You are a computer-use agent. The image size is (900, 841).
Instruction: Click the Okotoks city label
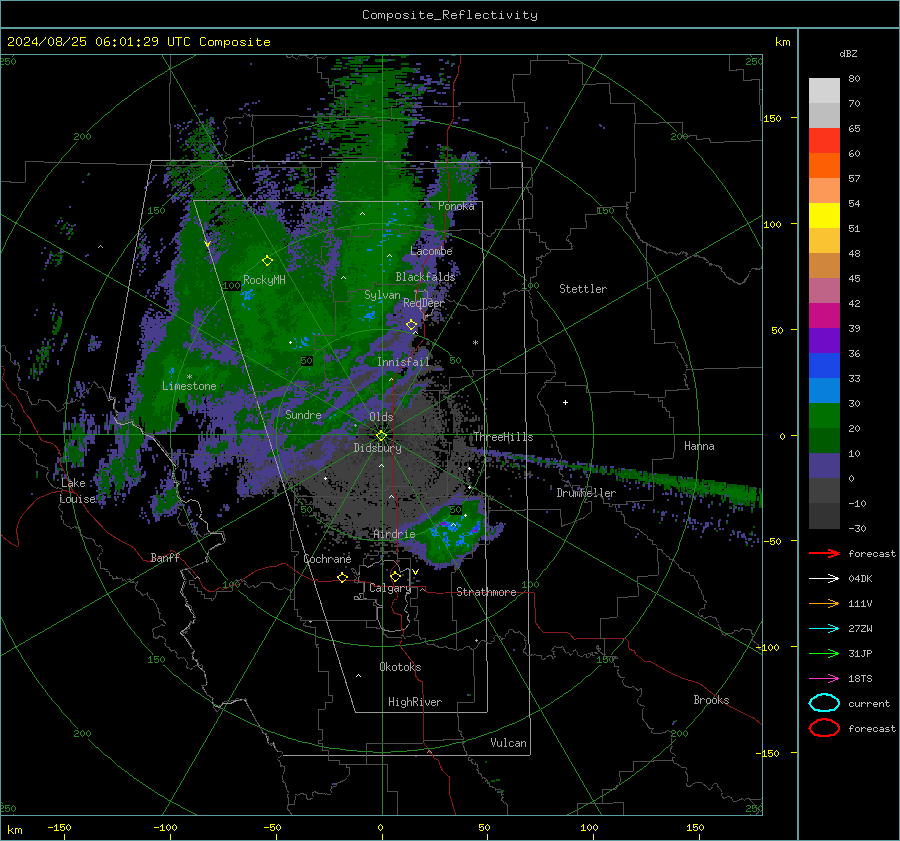coord(400,667)
